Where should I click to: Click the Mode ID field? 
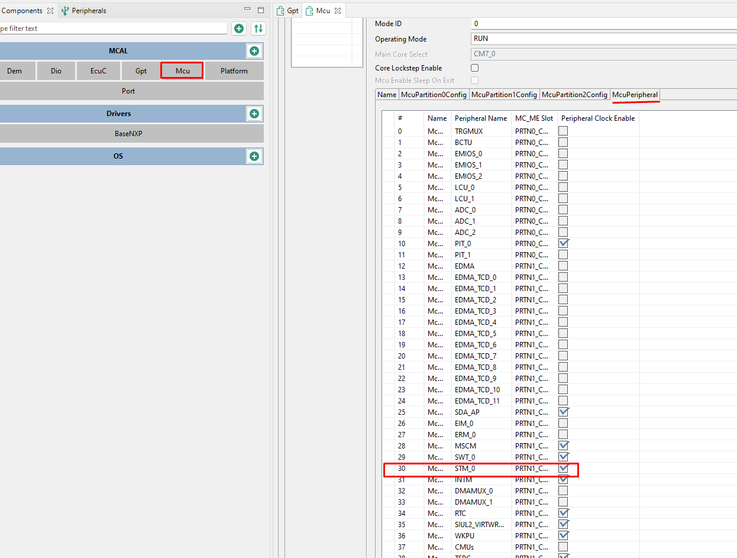click(604, 24)
